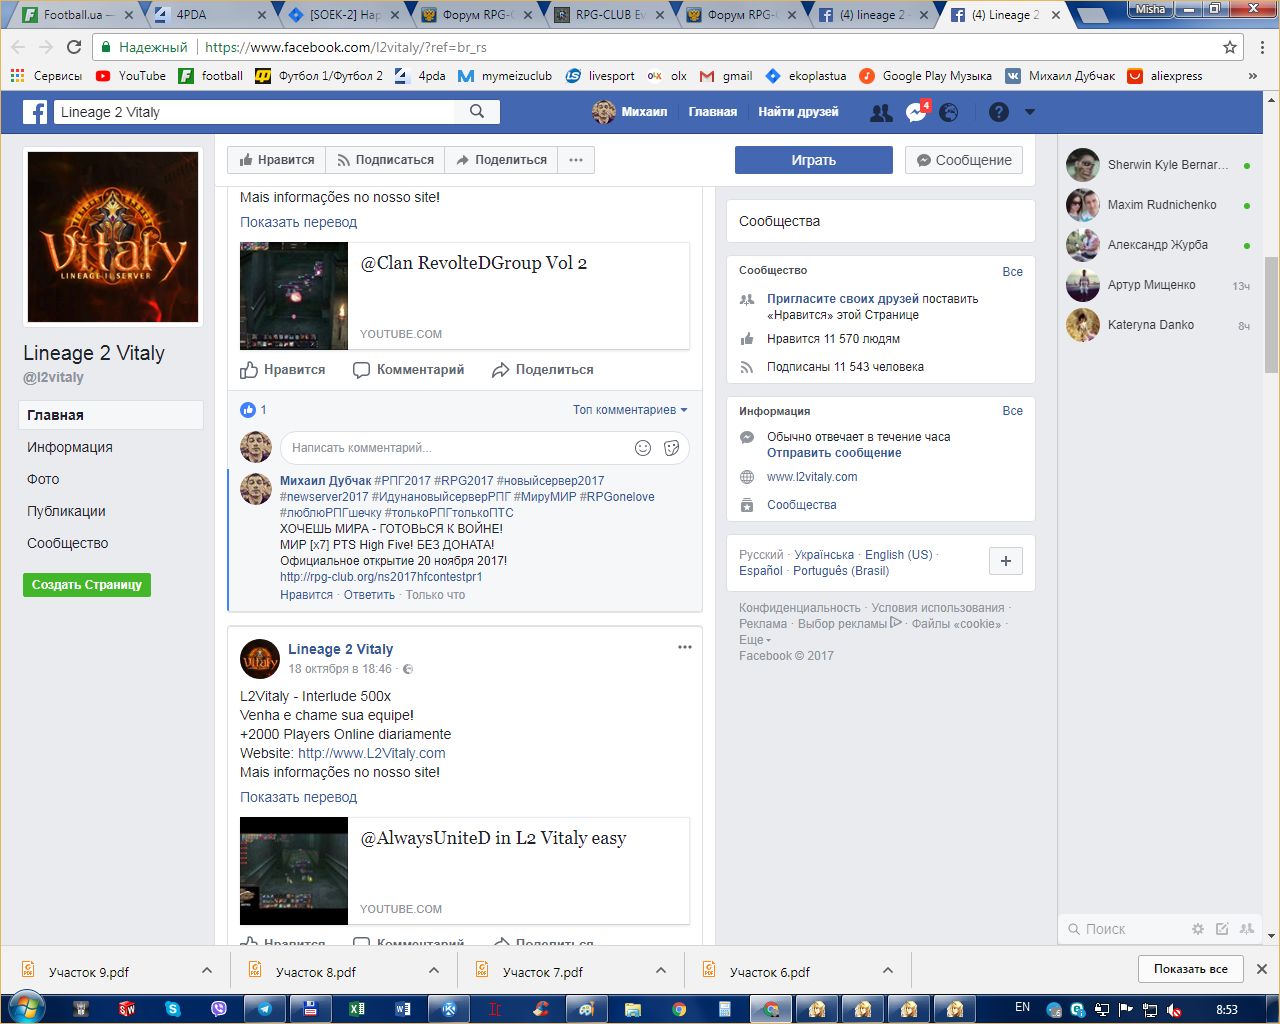Add another language with the plus button

tap(1006, 561)
